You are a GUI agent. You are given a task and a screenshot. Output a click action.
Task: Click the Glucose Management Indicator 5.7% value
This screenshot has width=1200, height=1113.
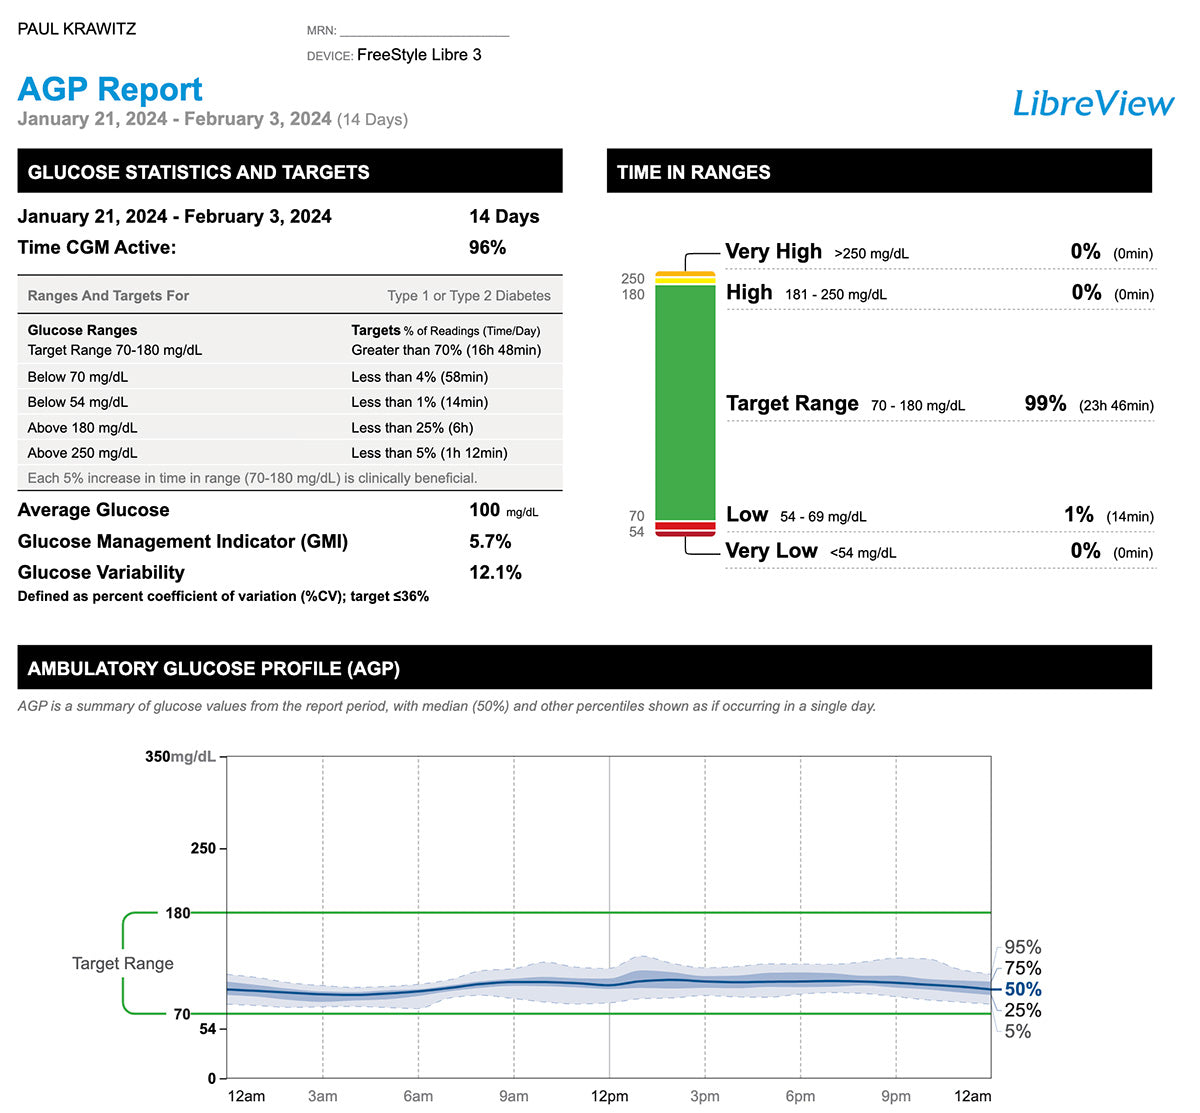490,542
